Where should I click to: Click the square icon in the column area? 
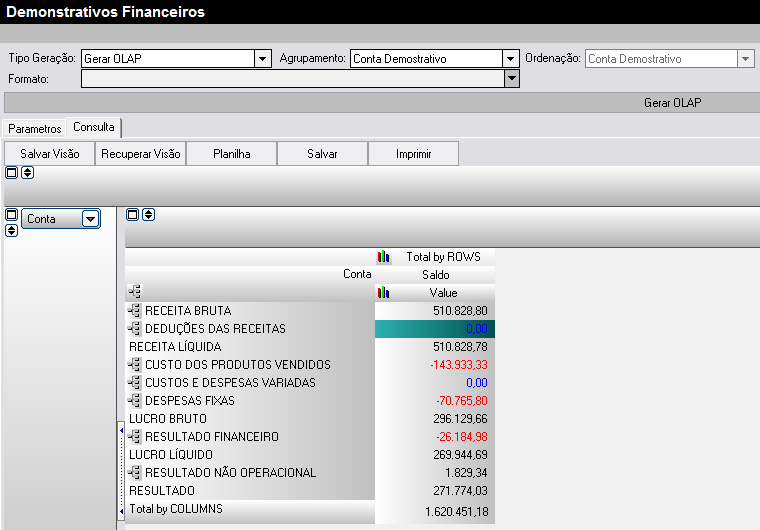click(133, 214)
